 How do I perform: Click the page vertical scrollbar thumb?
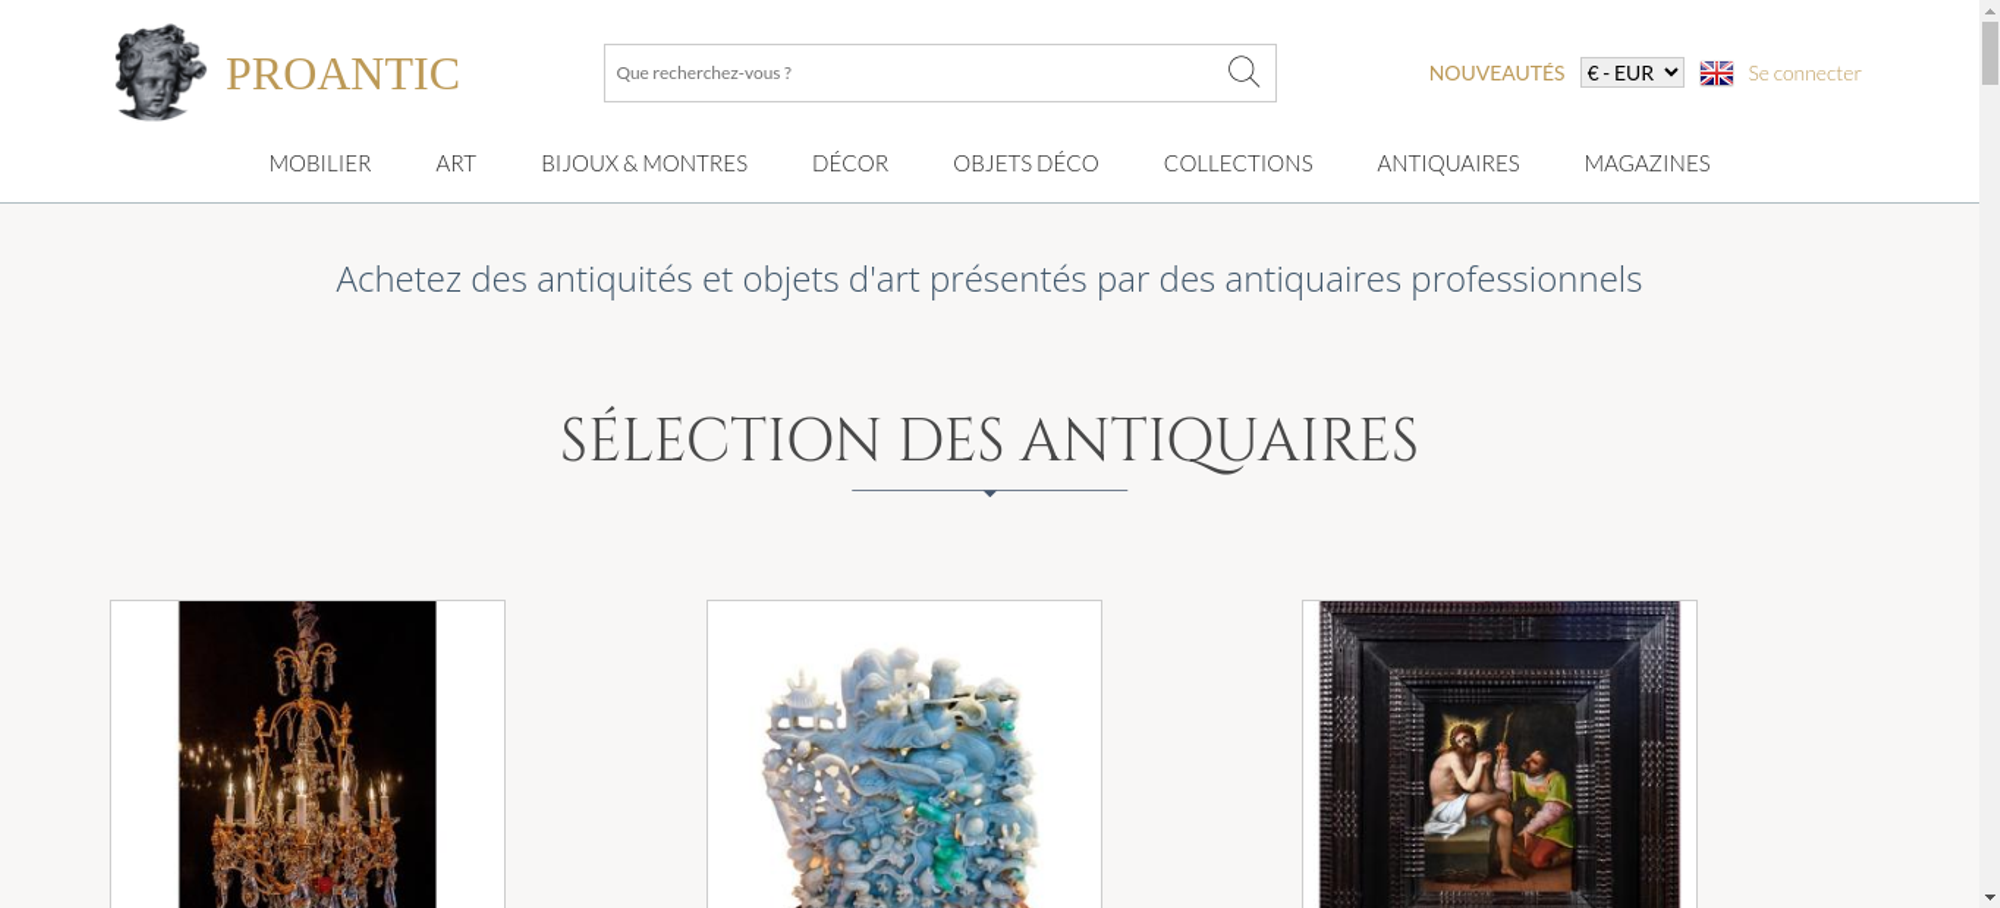1990,52
